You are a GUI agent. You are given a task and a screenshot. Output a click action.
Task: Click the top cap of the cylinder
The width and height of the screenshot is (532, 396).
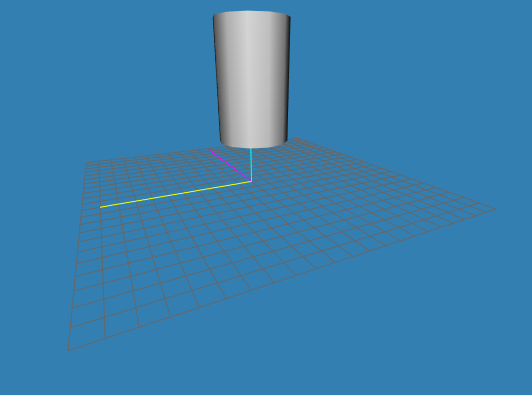point(251,13)
